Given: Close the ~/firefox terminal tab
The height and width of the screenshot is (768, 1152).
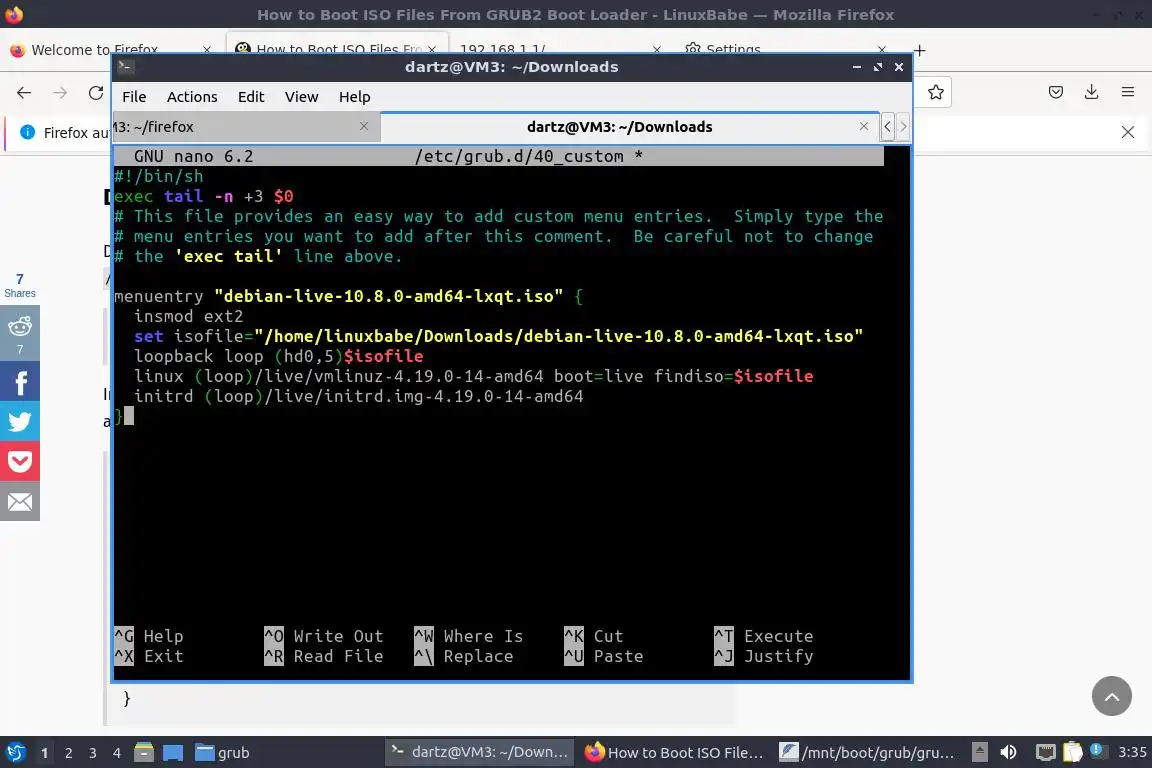Looking at the screenshot, I should (x=364, y=126).
